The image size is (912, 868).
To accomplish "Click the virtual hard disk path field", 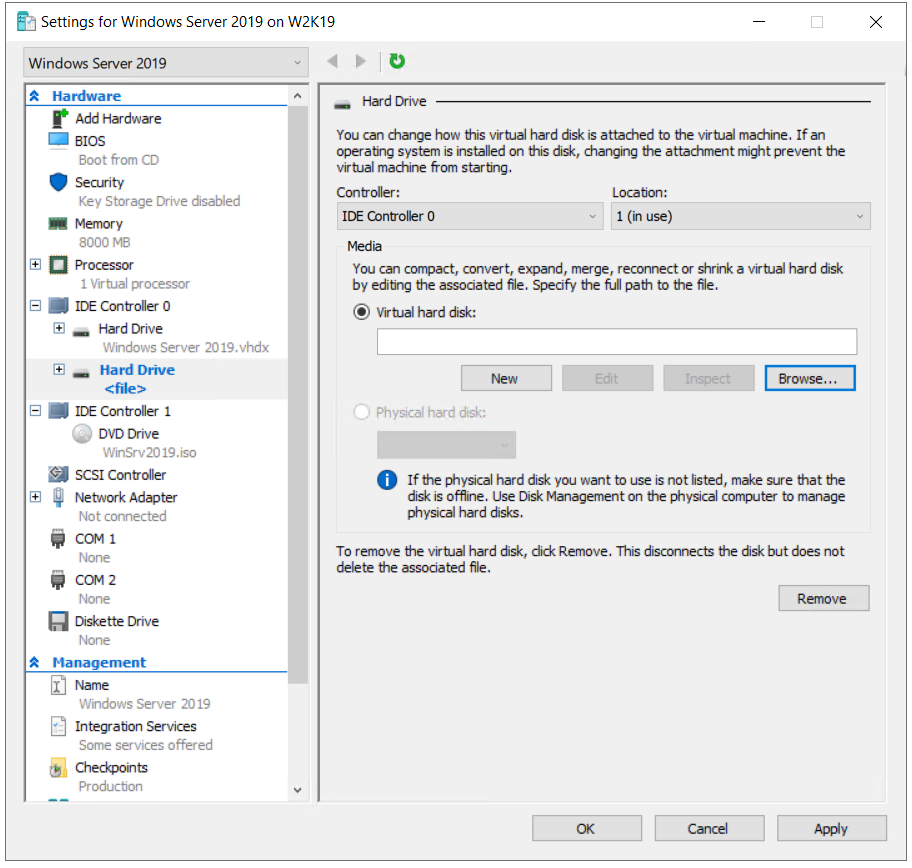I will [x=616, y=342].
